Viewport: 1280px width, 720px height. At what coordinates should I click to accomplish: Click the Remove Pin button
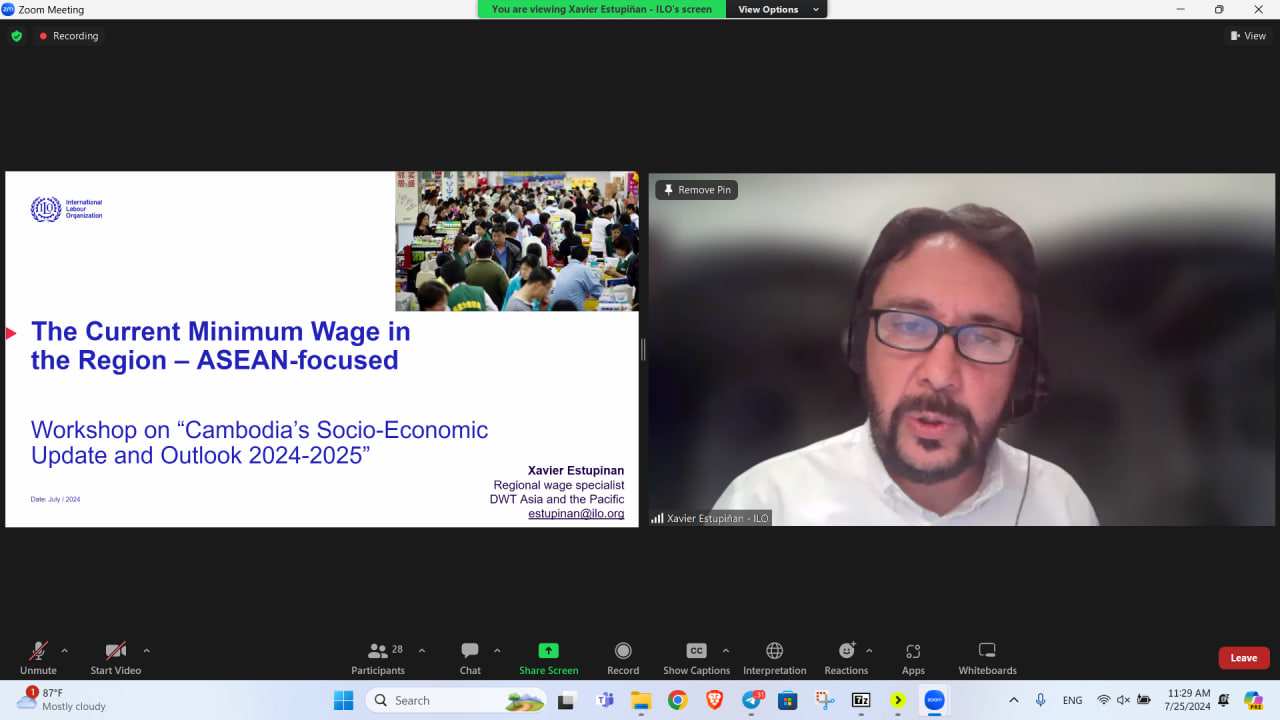(696, 190)
